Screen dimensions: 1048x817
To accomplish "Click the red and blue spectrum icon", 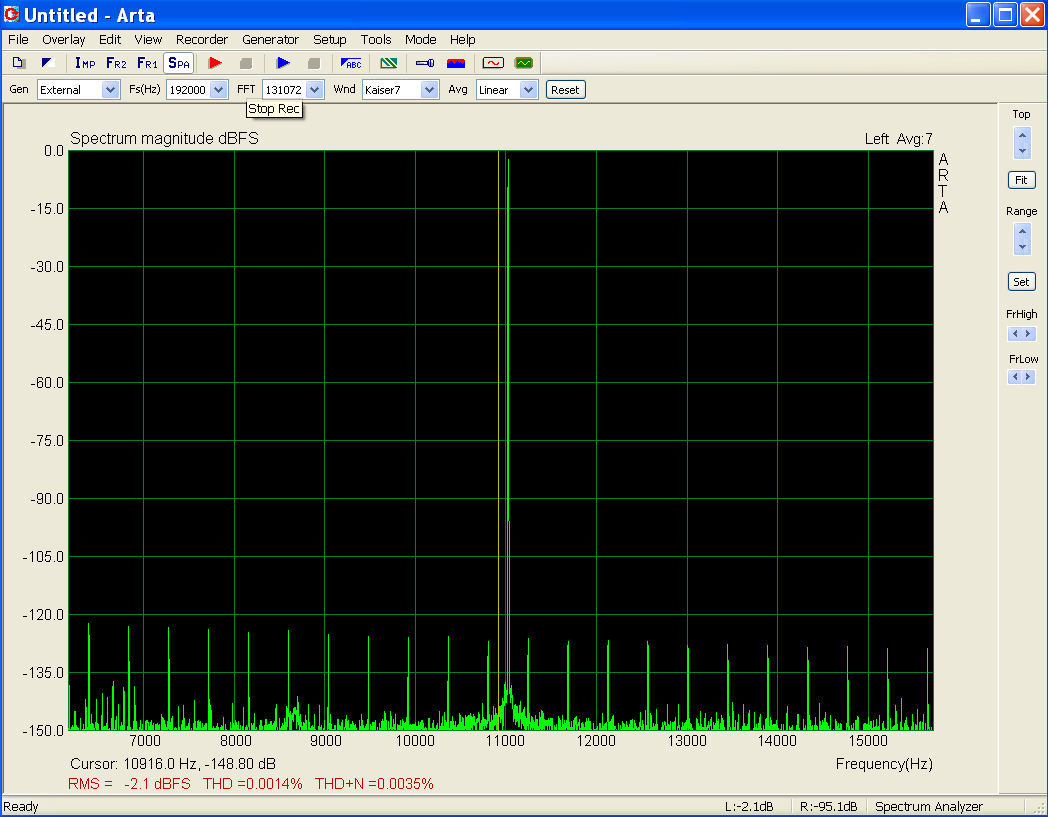I will tap(456, 63).
